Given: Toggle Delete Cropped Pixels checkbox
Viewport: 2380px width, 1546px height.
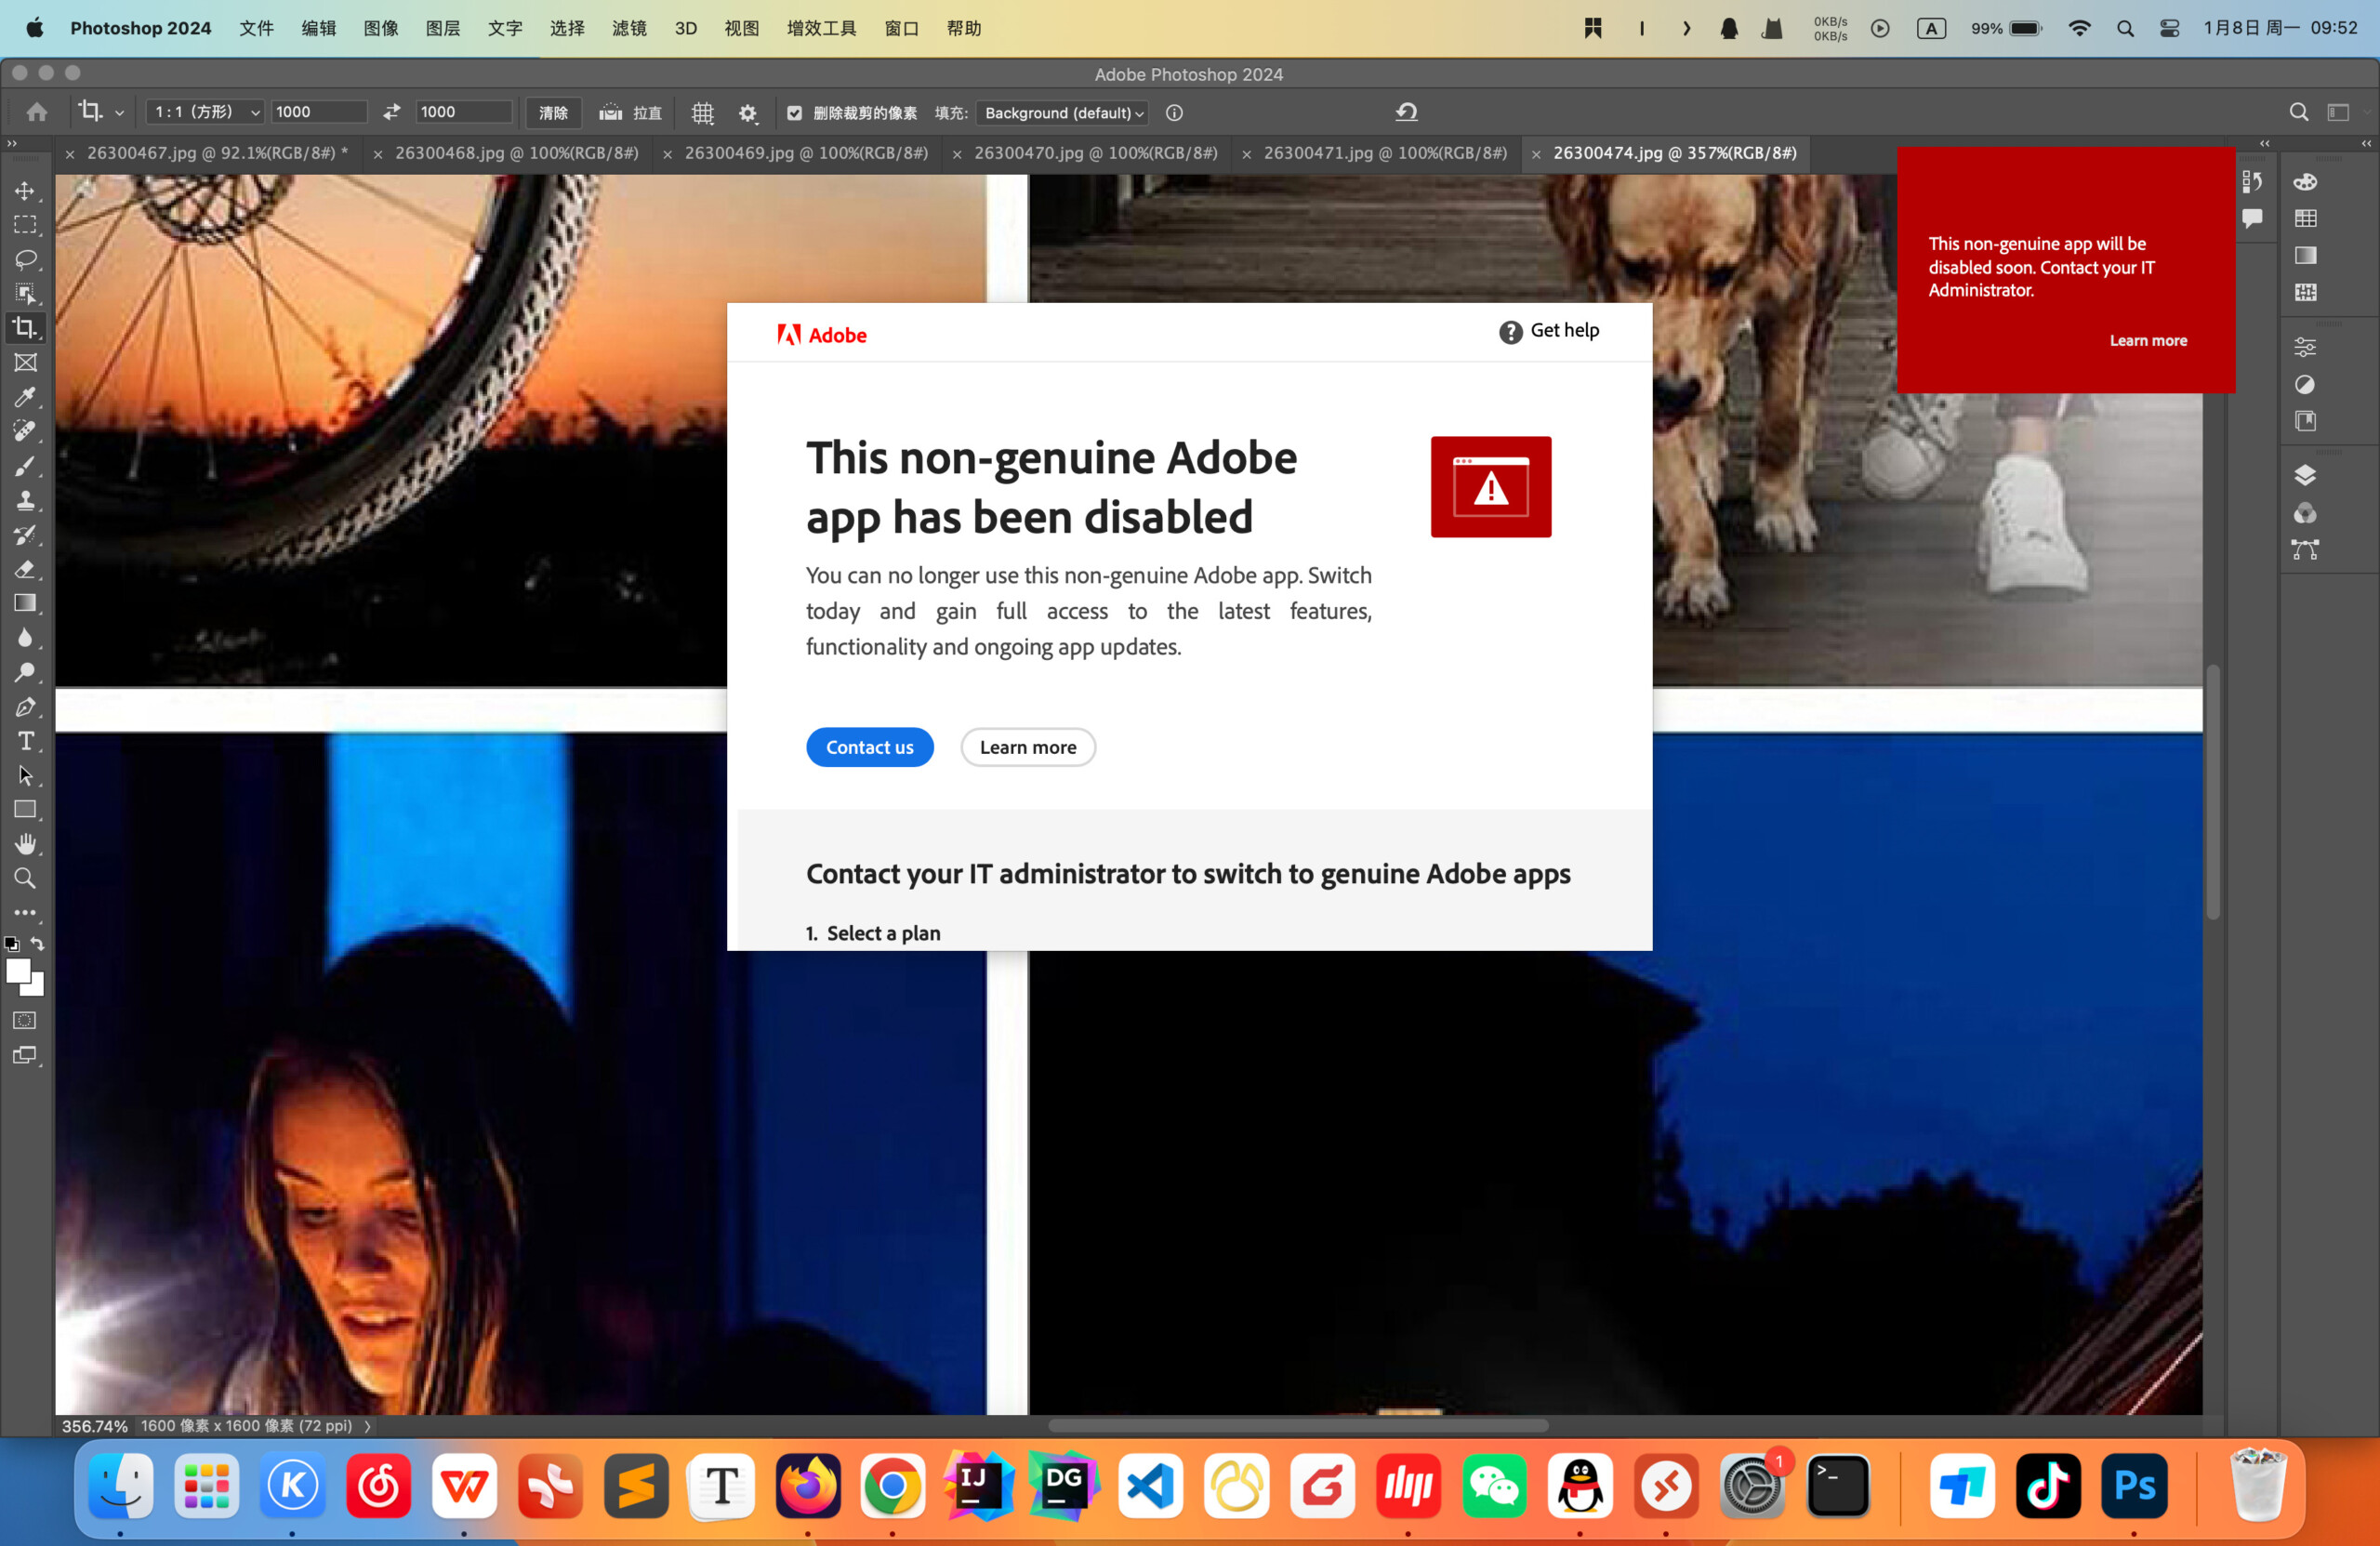Looking at the screenshot, I should tap(794, 113).
